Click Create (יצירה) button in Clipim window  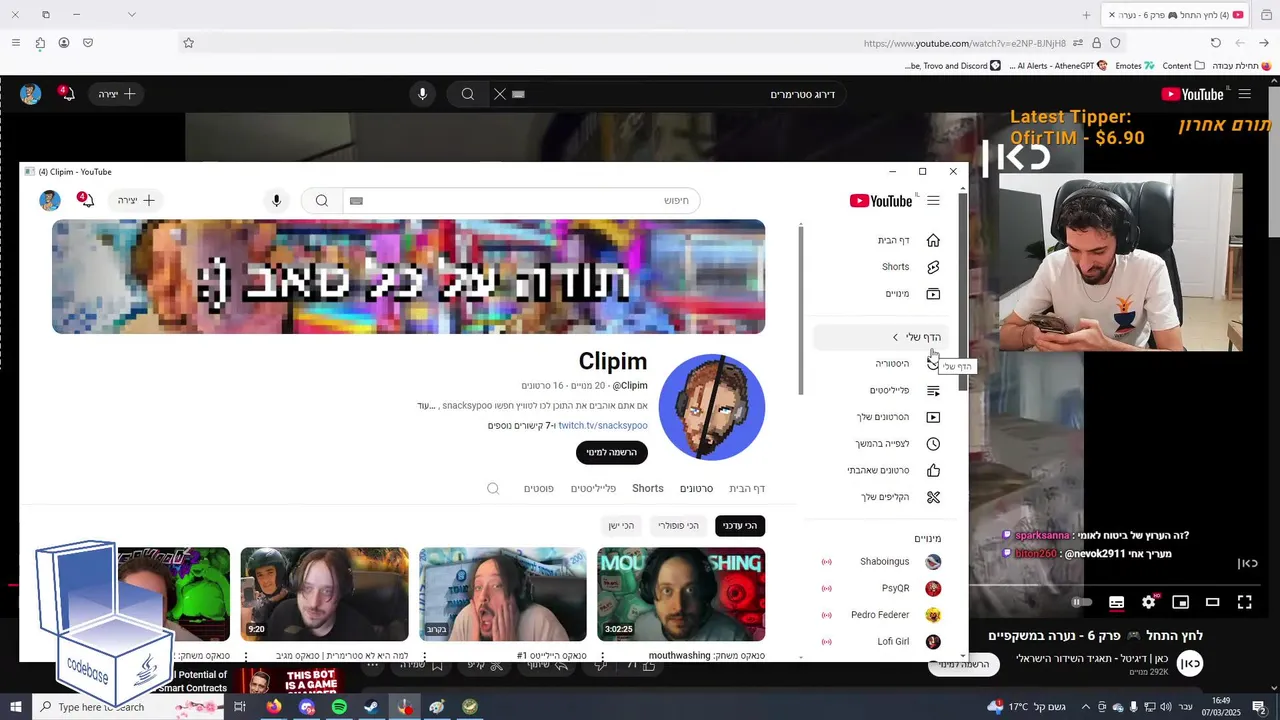(x=136, y=200)
